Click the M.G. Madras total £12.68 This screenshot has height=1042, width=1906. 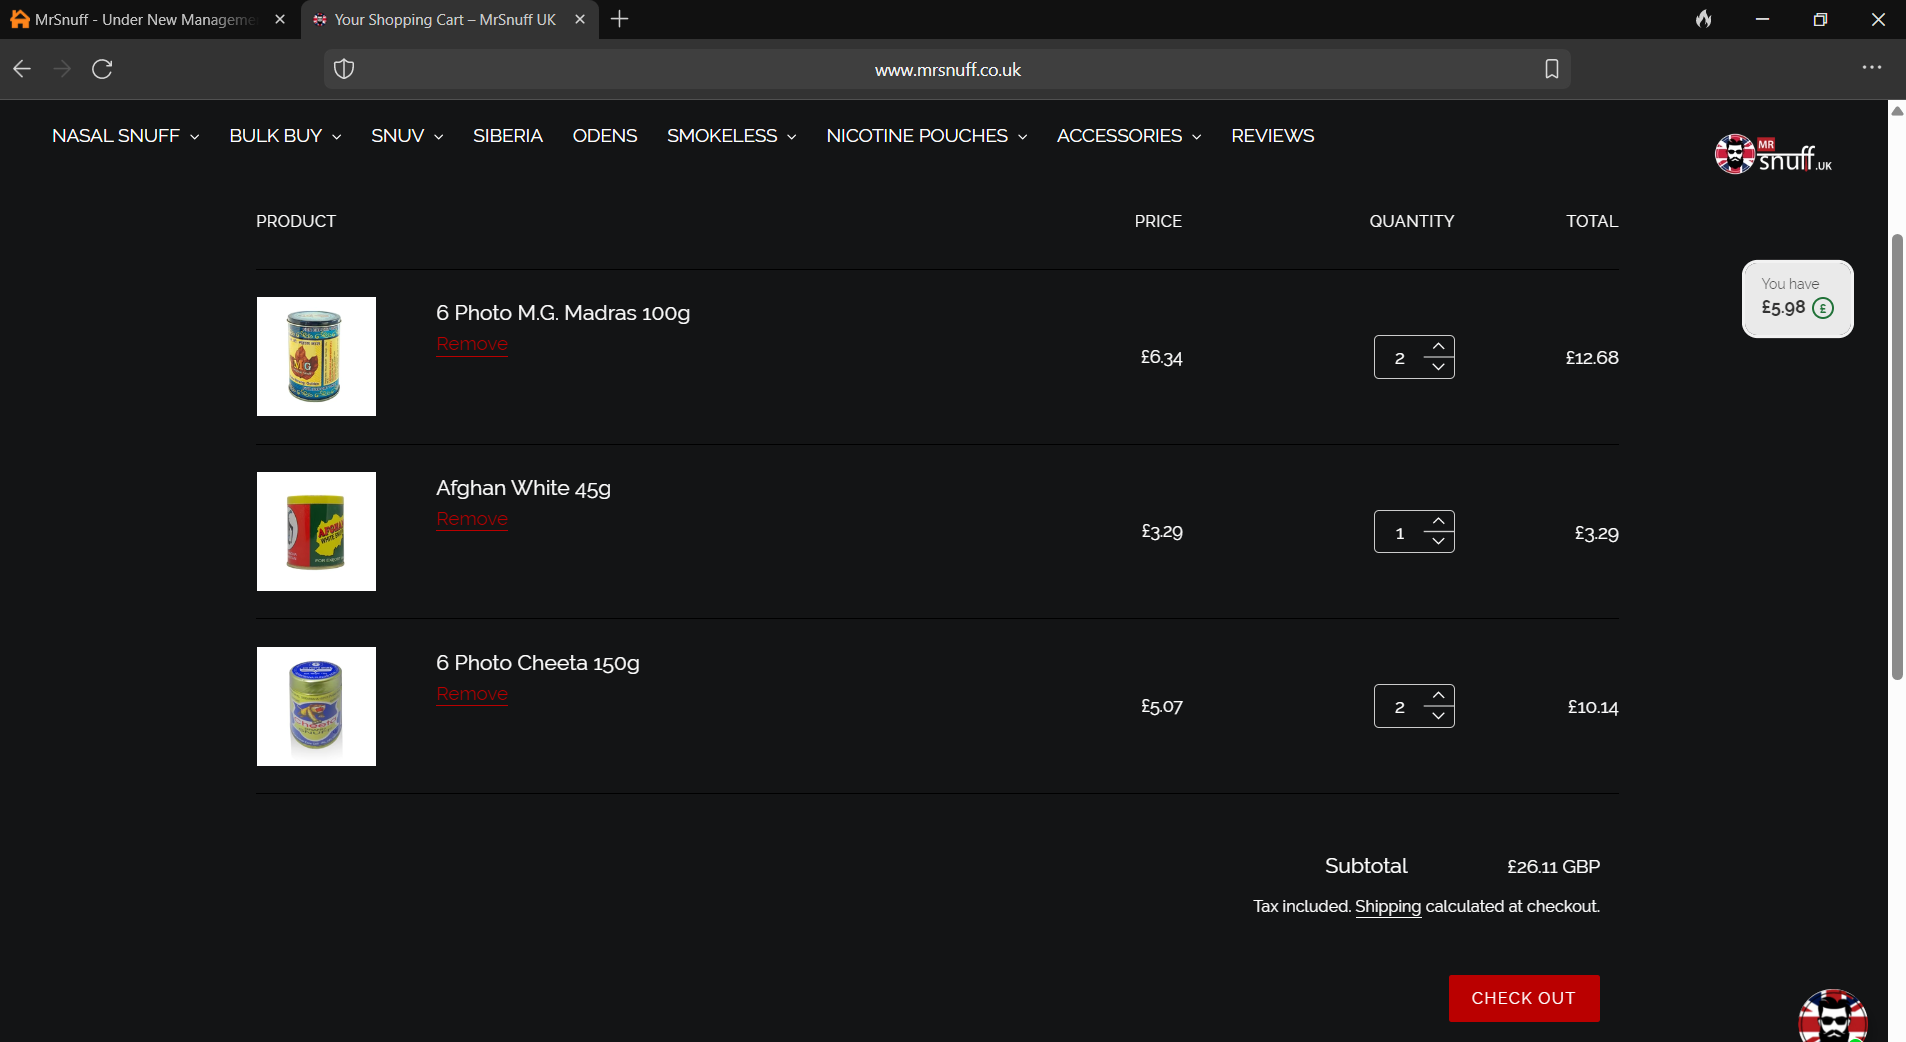(x=1592, y=358)
